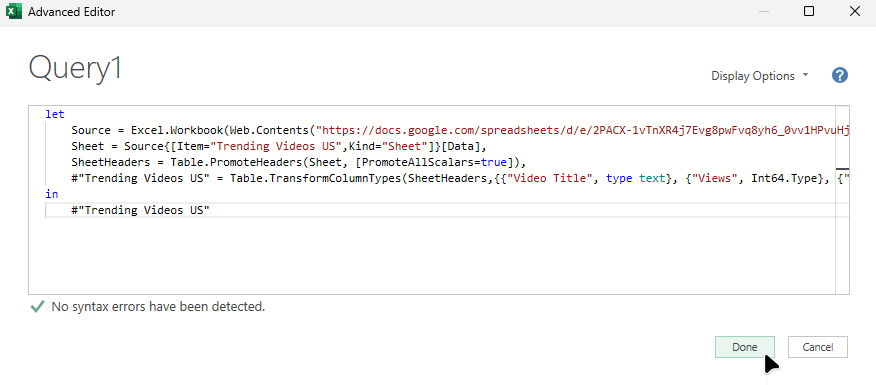Open the blue help question mark icon

coord(840,75)
